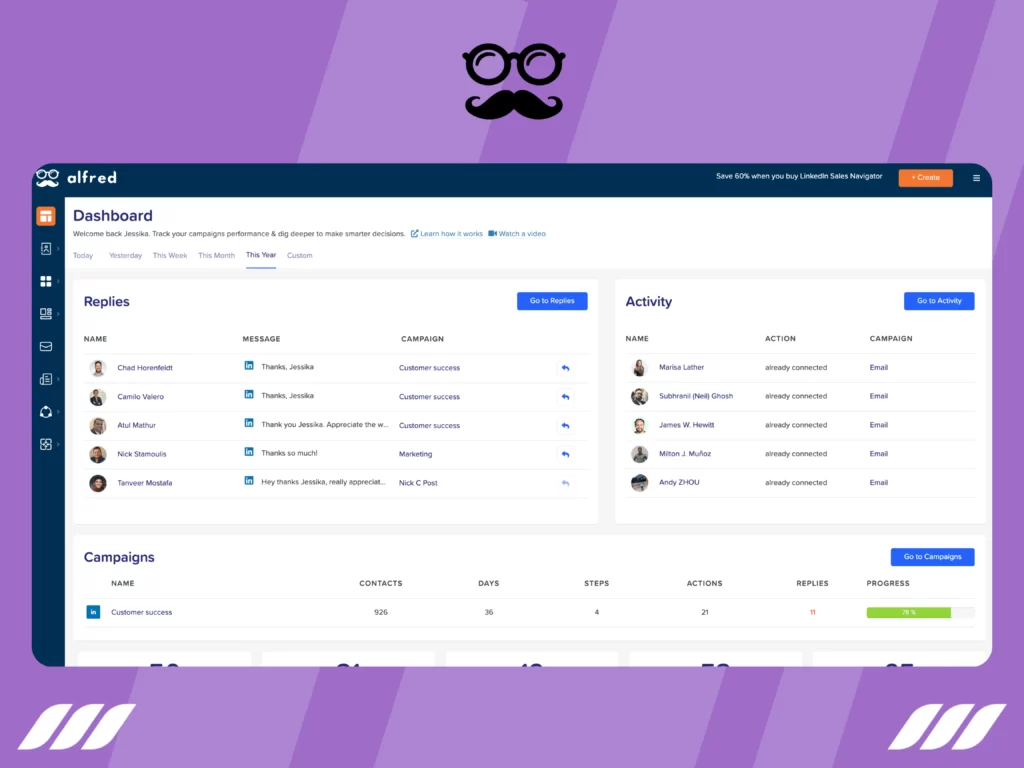Expand contacts sidebar item chevron
The height and width of the screenshot is (768, 1024).
59,249
